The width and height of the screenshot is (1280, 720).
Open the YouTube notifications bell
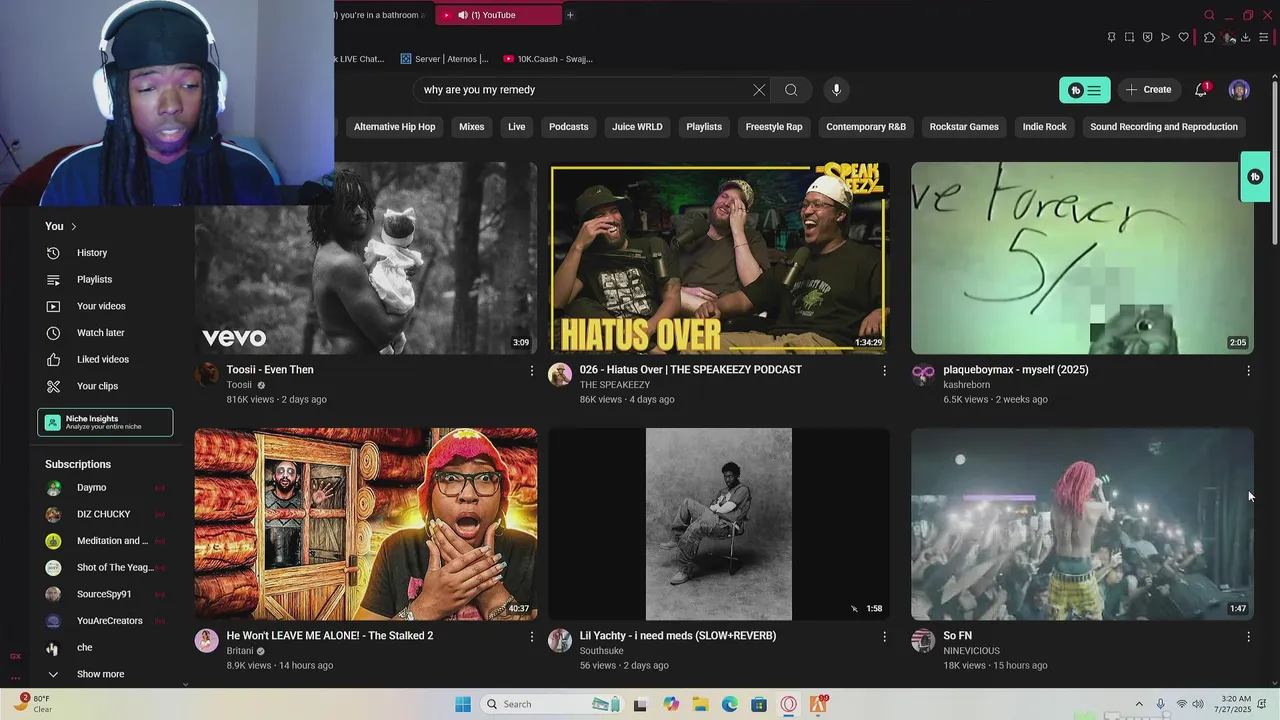coord(1201,90)
